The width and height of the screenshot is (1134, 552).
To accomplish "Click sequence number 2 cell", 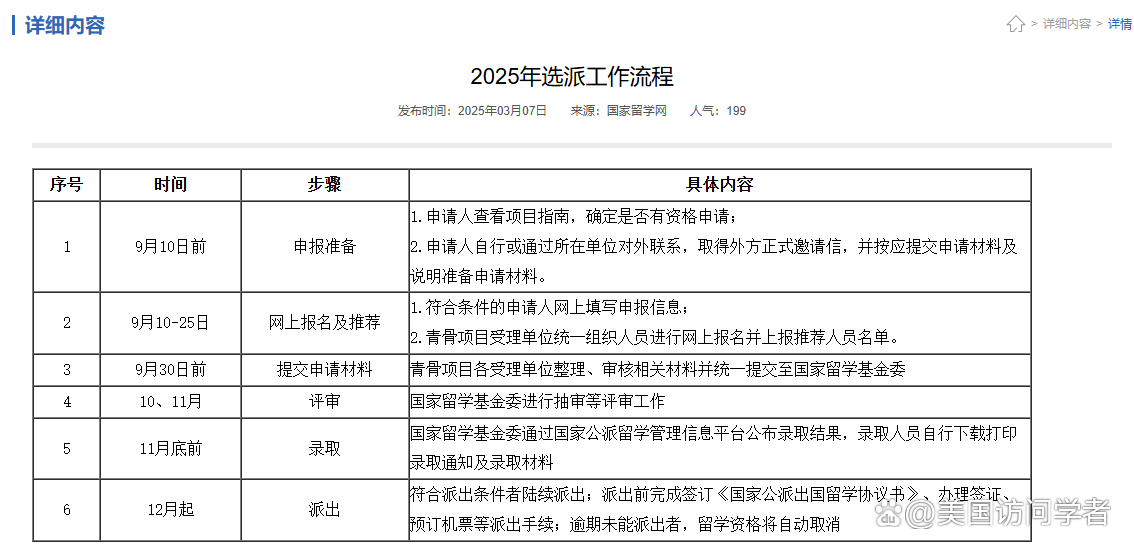I will tap(67, 323).
